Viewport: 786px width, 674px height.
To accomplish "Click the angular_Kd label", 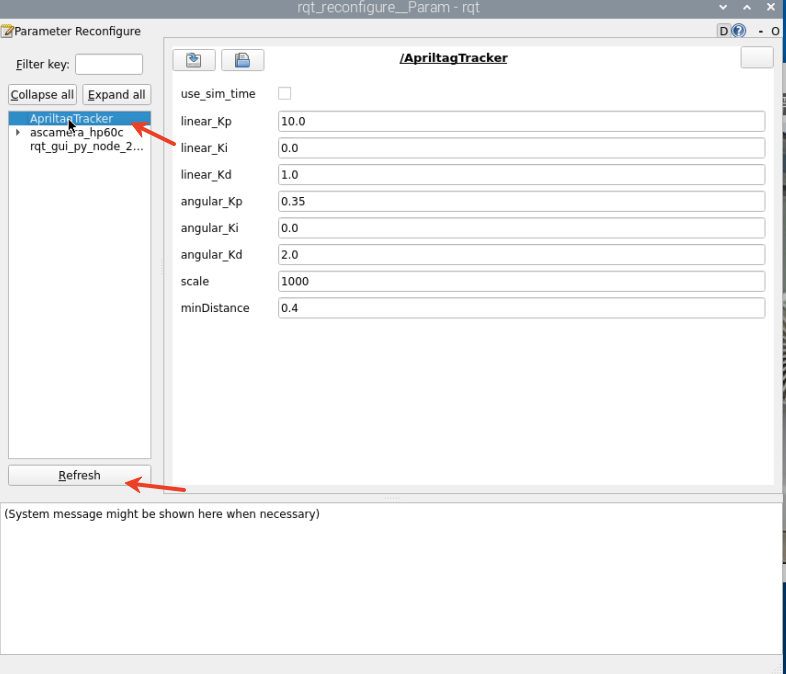I will pos(212,255).
